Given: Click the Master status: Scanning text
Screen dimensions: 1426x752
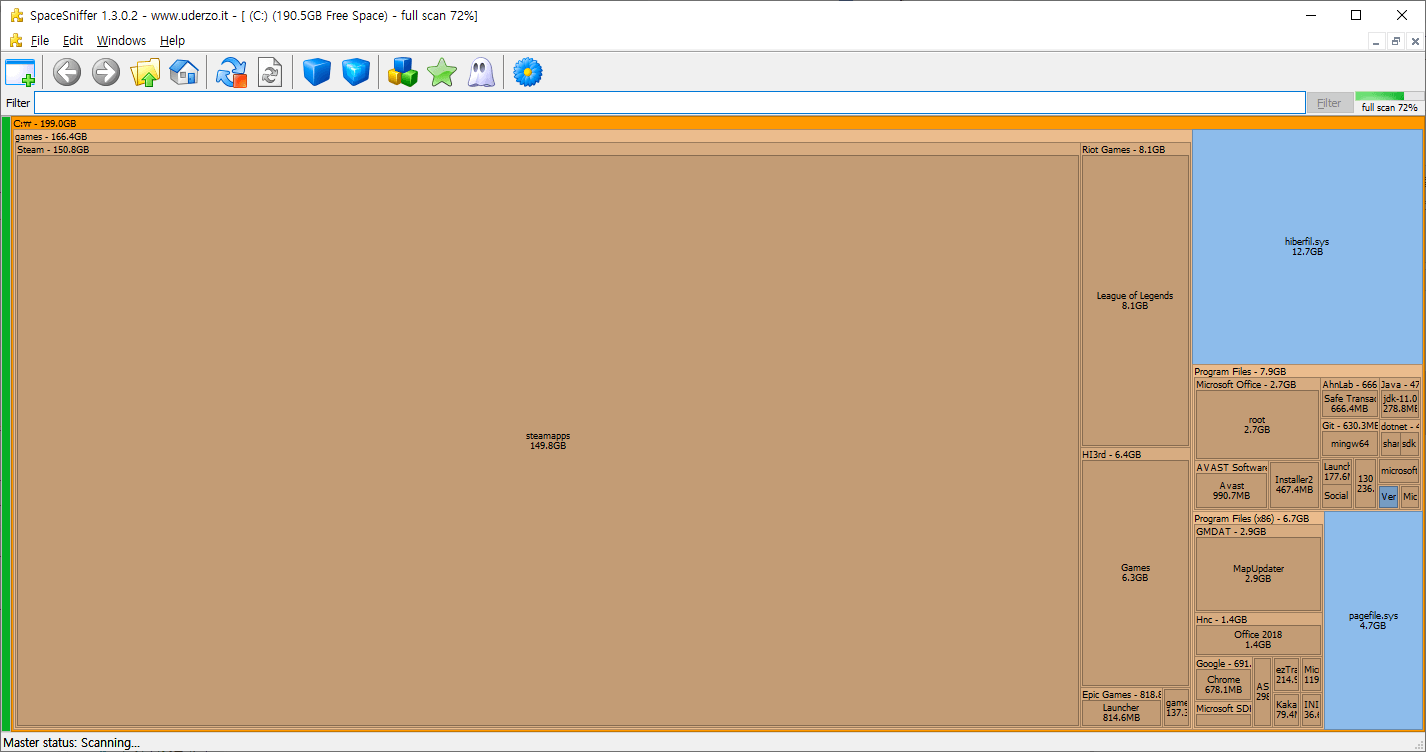Looking at the screenshot, I should (x=71, y=743).
